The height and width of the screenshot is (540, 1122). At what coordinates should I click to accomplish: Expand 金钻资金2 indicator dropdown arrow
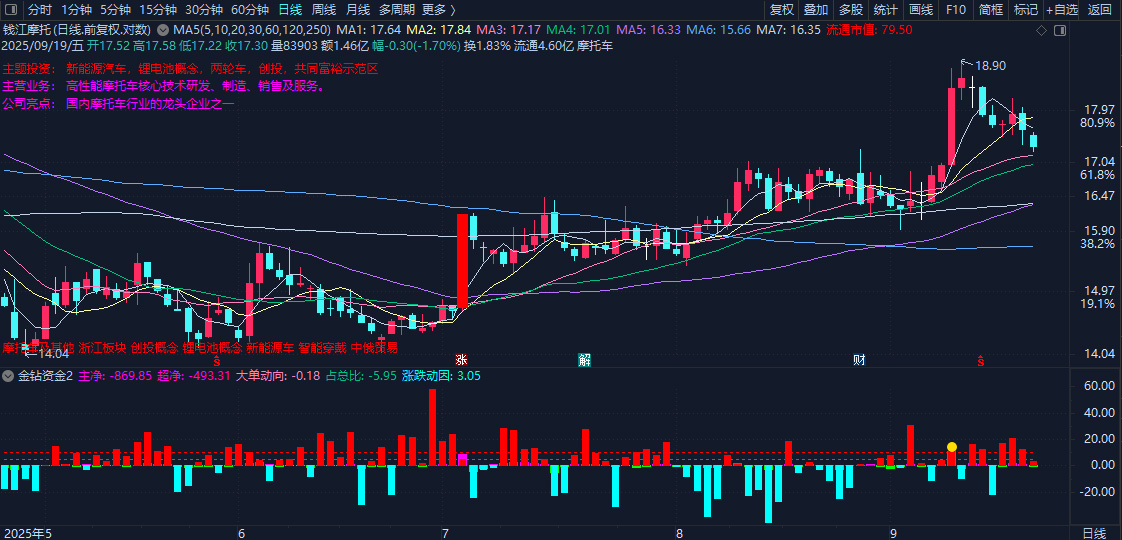coord(9,375)
